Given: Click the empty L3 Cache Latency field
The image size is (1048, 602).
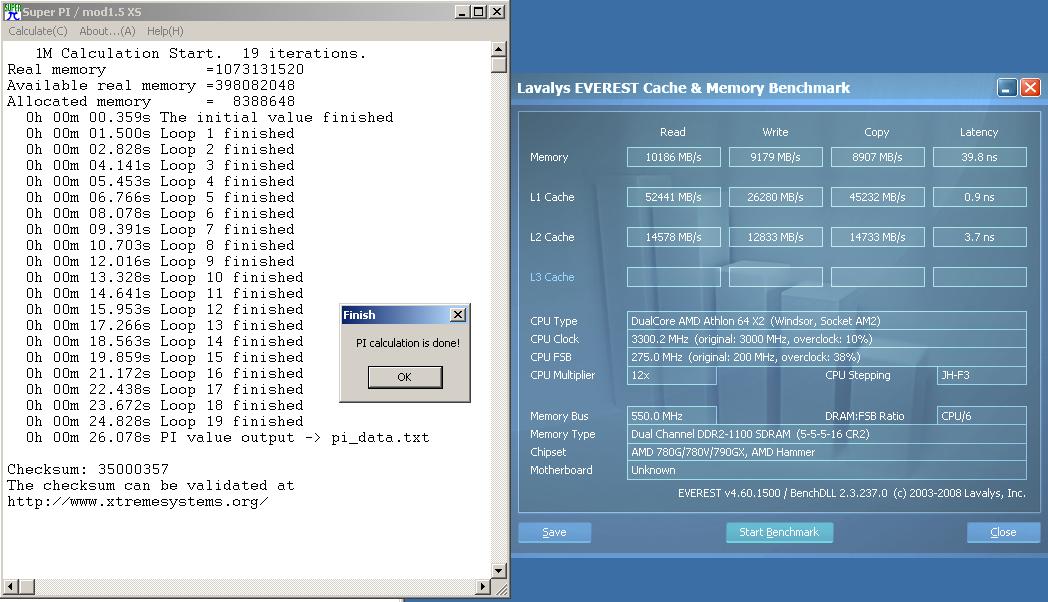Looking at the screenshot, I should [x=980, y=277].
